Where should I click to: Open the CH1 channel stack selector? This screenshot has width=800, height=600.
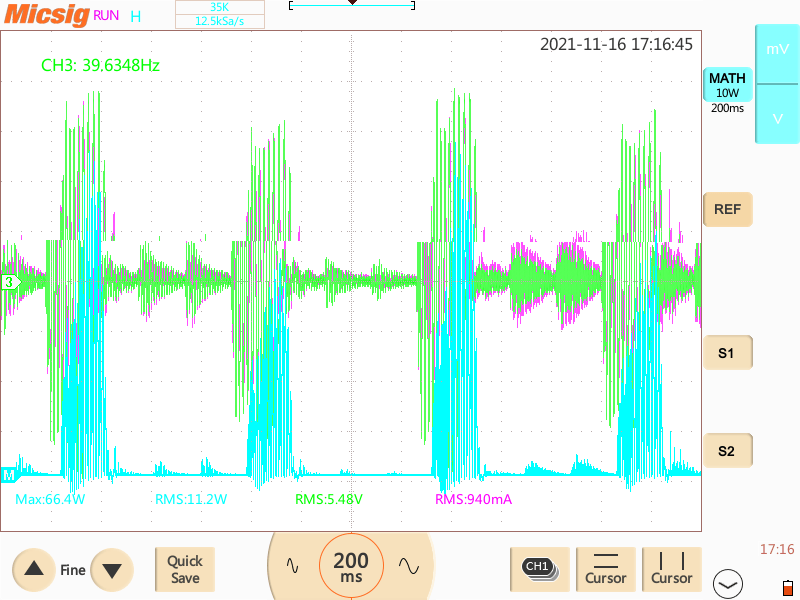[x=540, y=569]
